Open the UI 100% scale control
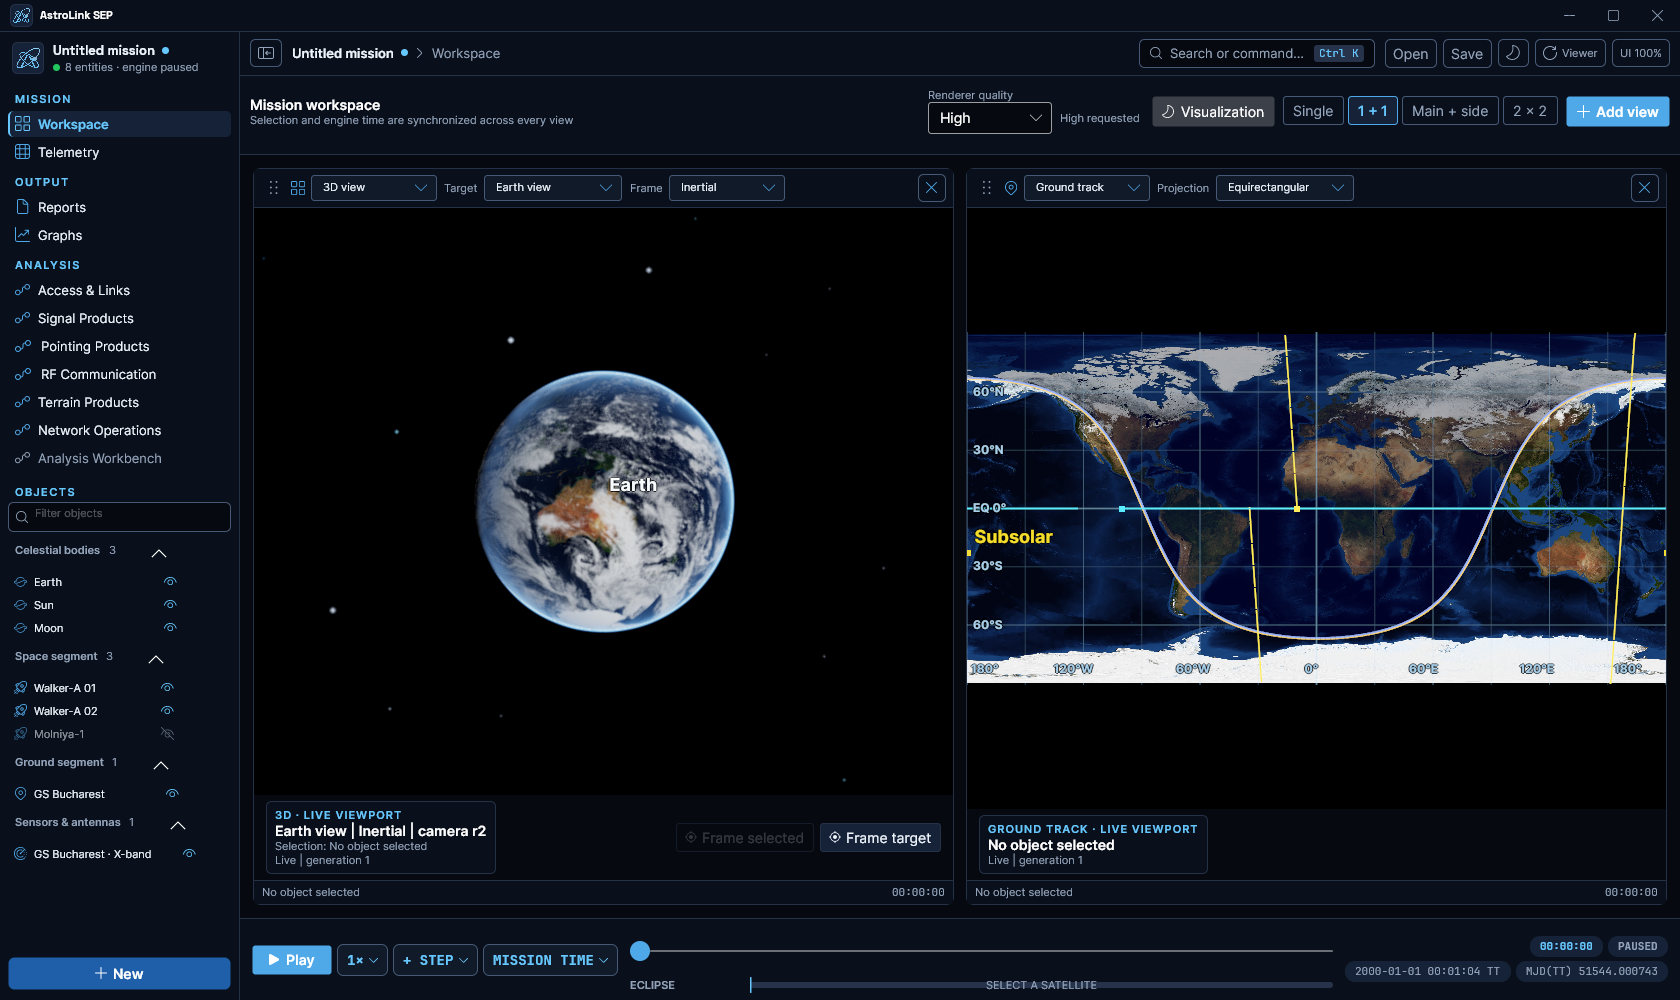The height and width of the screenshot is (1000, 1680). click(1641, 53)
